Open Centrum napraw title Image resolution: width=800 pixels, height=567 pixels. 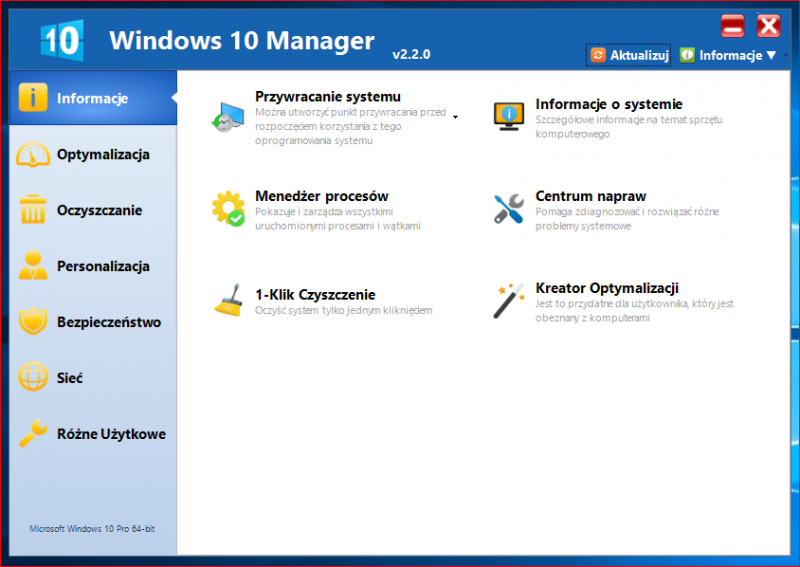tap(591, 196)
